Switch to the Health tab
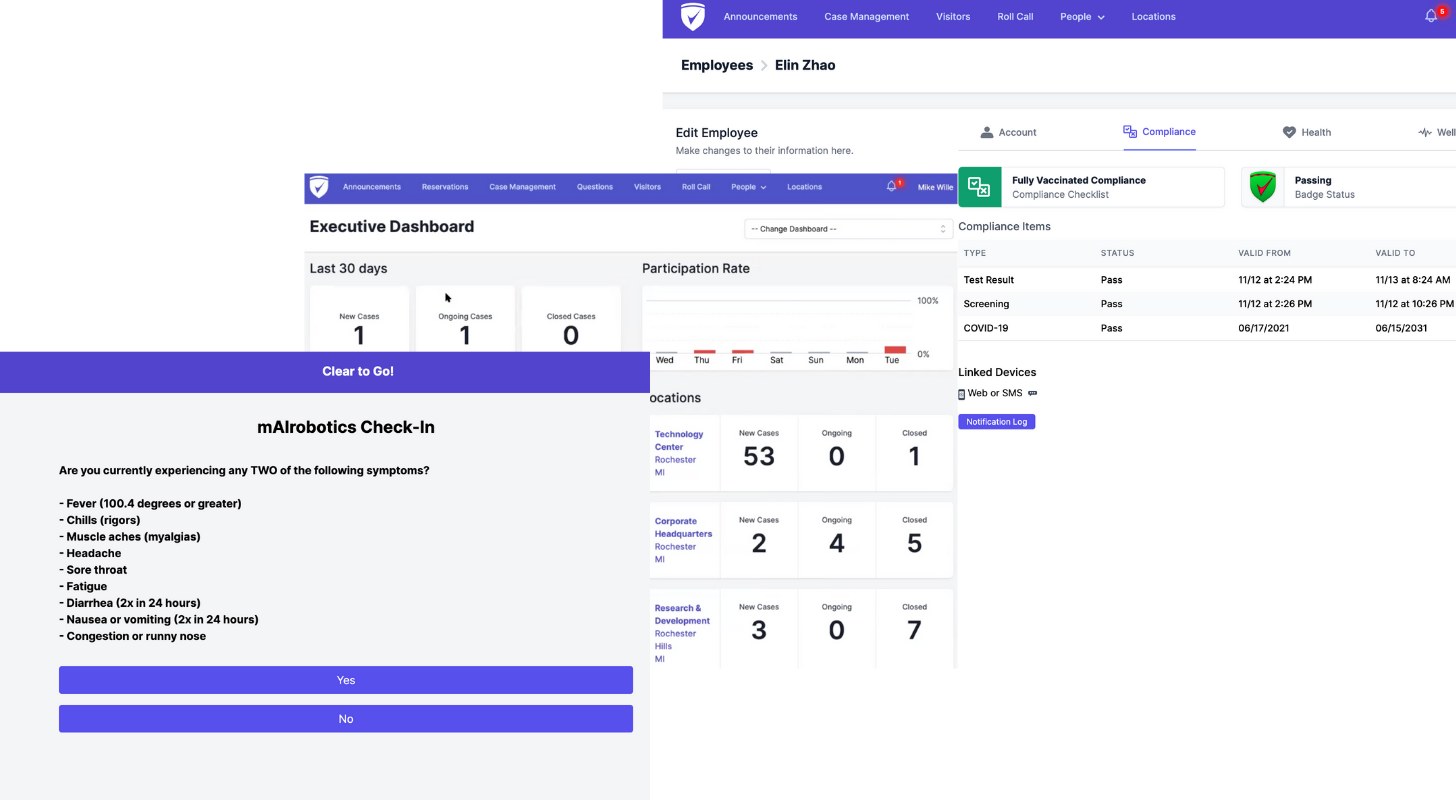1456x800 pixels. [1307, 132]
